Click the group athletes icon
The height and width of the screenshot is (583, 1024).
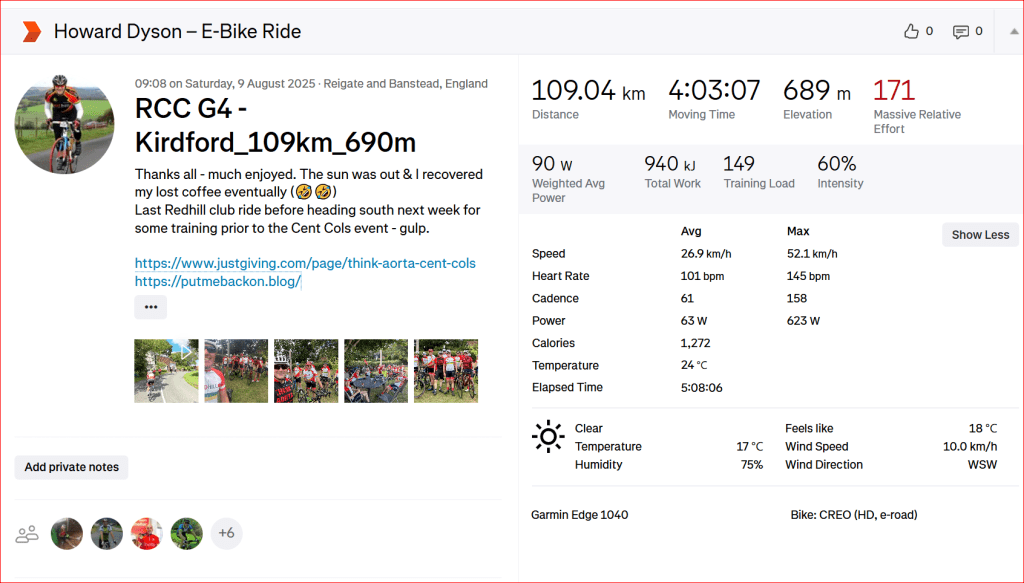point(27,534)
